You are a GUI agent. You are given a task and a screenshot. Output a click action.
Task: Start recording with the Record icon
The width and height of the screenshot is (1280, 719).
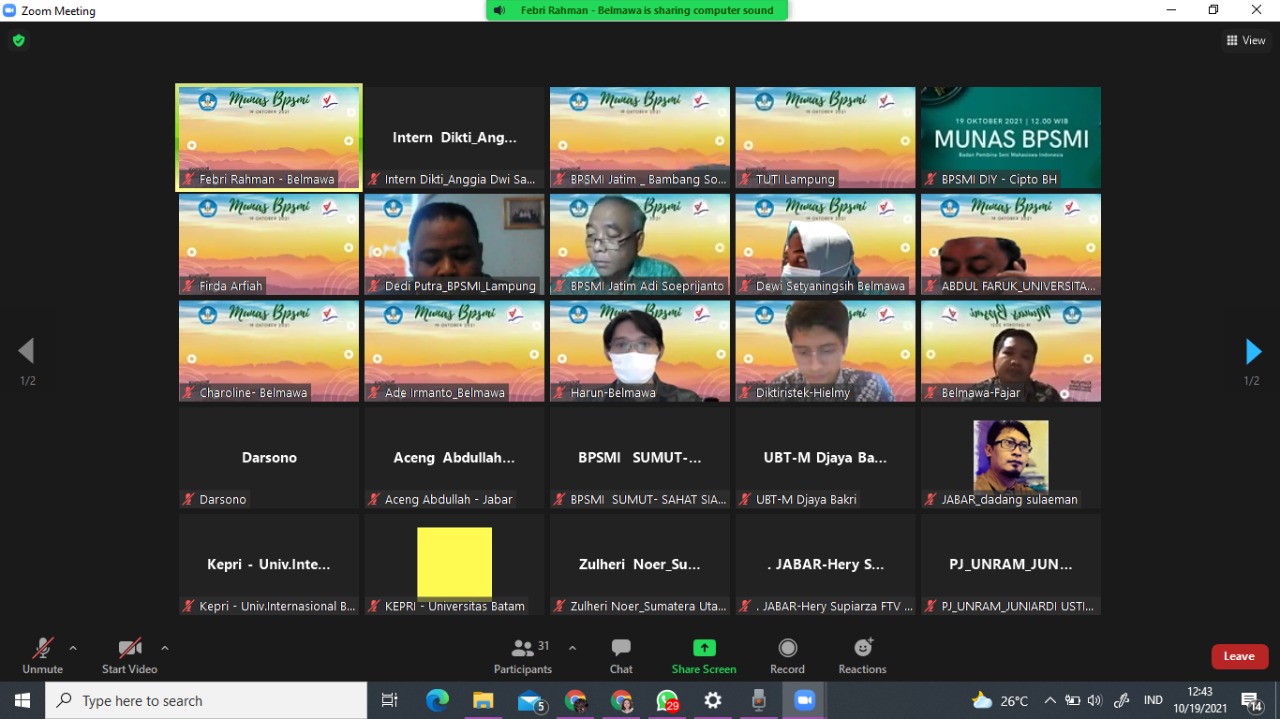point(787,648)
